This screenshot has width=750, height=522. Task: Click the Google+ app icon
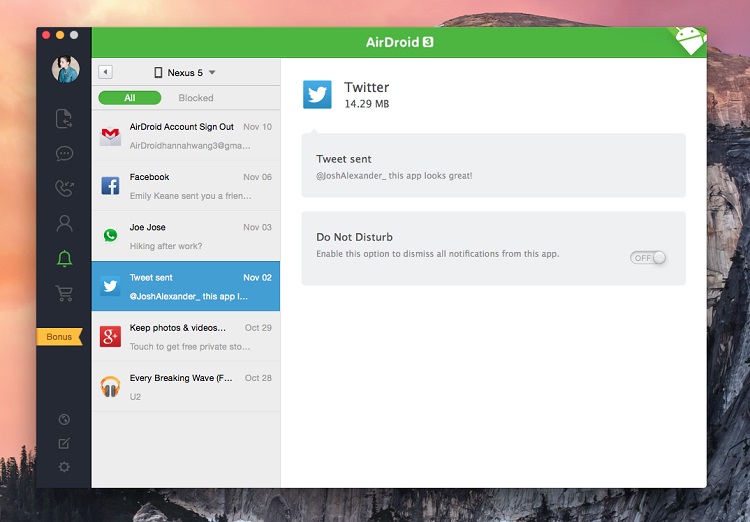pos(110,336)
